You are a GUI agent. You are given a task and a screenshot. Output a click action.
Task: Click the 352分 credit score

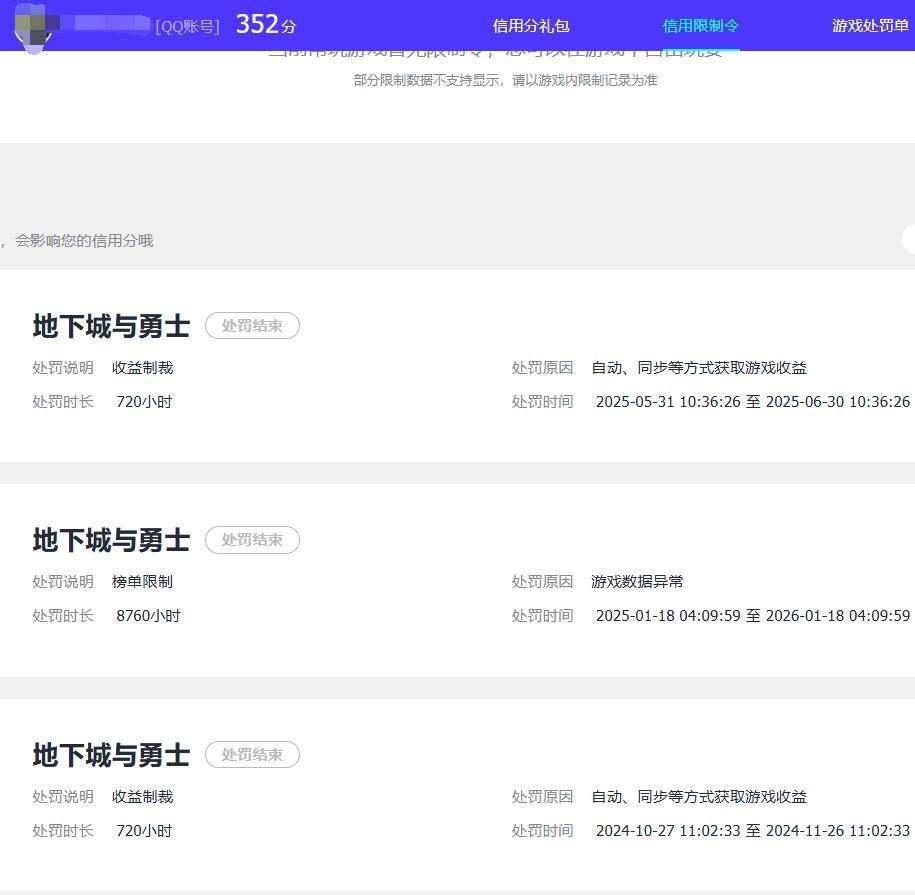(x=266, y=25)
